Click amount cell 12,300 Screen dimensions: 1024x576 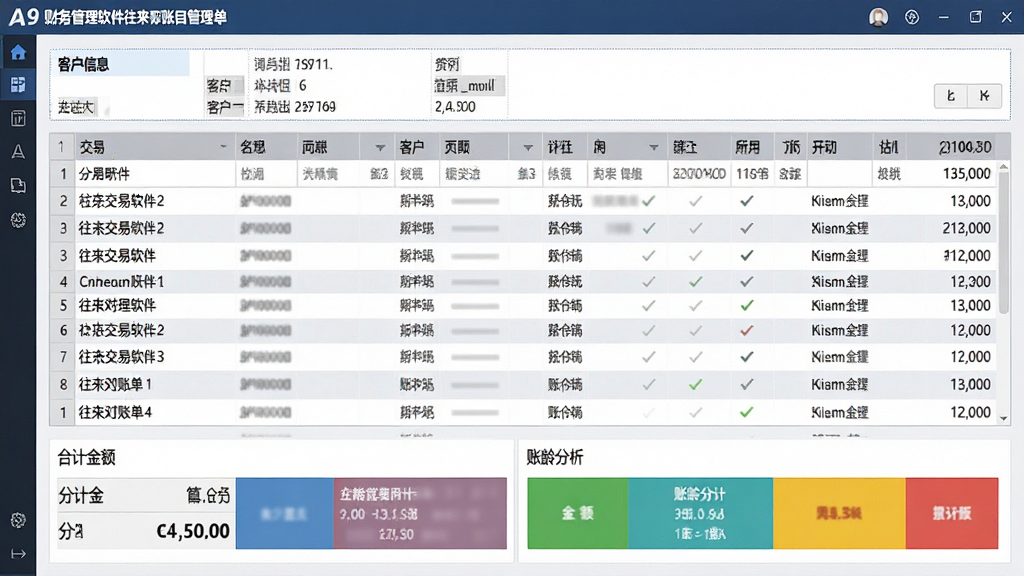tap(970, 281)
